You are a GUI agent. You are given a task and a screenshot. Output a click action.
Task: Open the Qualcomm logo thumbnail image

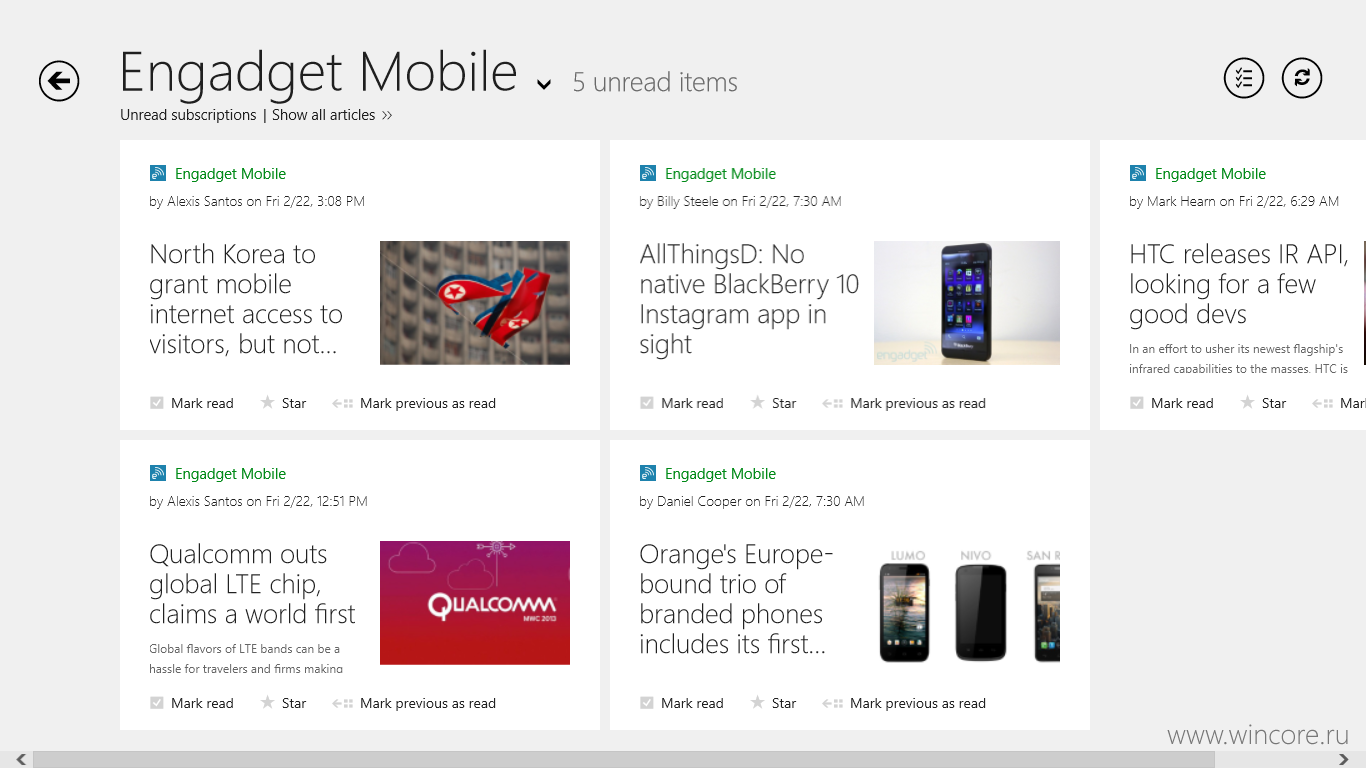tap(475, 603)
